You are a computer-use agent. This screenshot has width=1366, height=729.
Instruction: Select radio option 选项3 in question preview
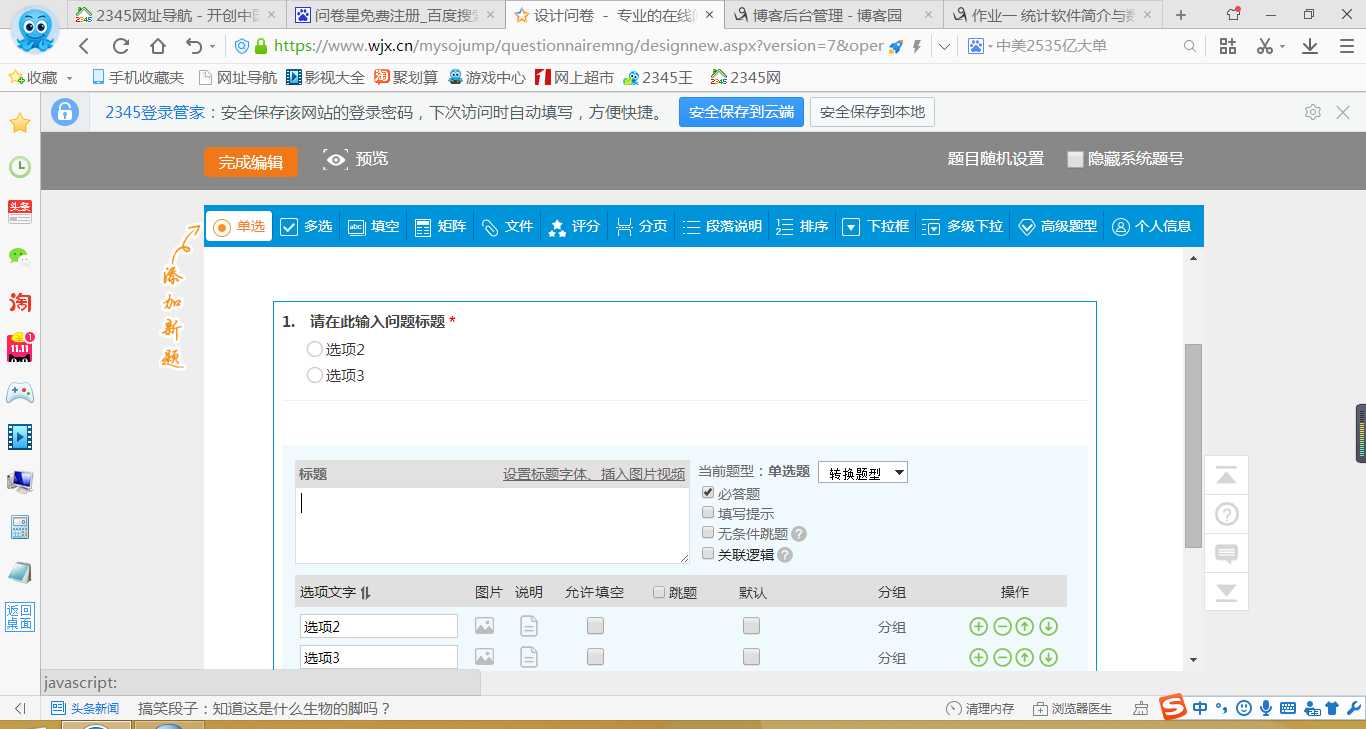315,375
